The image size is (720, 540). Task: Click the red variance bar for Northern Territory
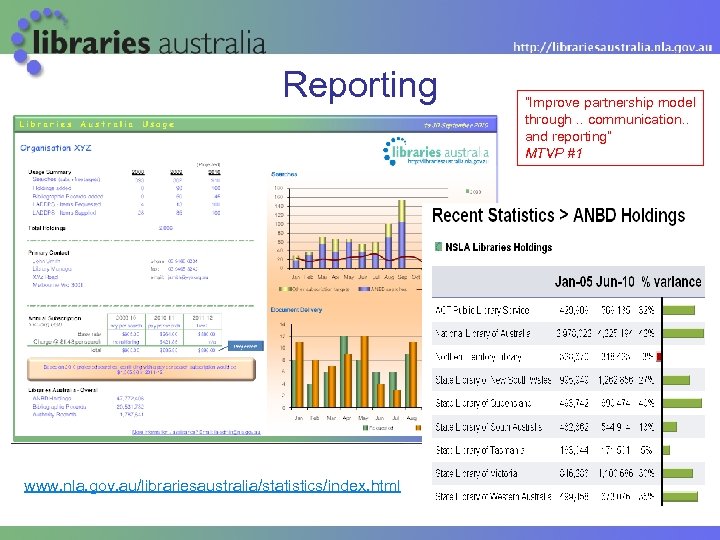[659, 357]
